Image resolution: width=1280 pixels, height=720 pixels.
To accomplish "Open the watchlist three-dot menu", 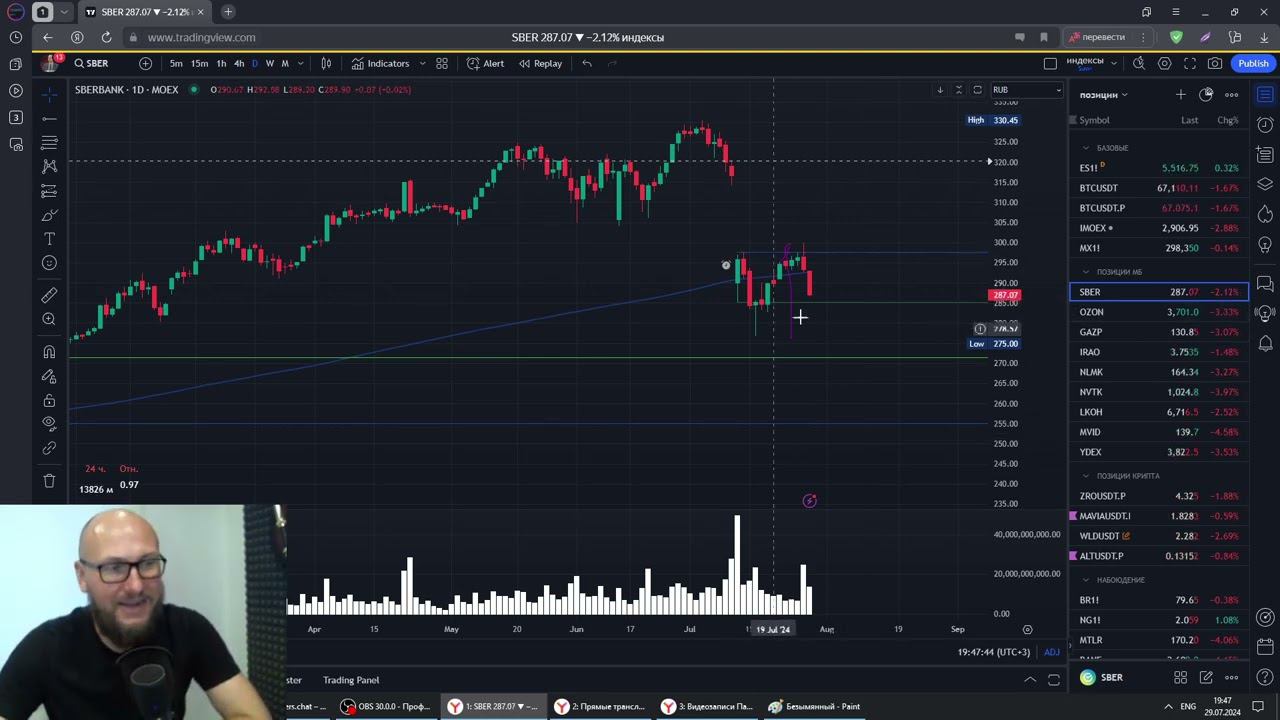I will (1232, 95).
